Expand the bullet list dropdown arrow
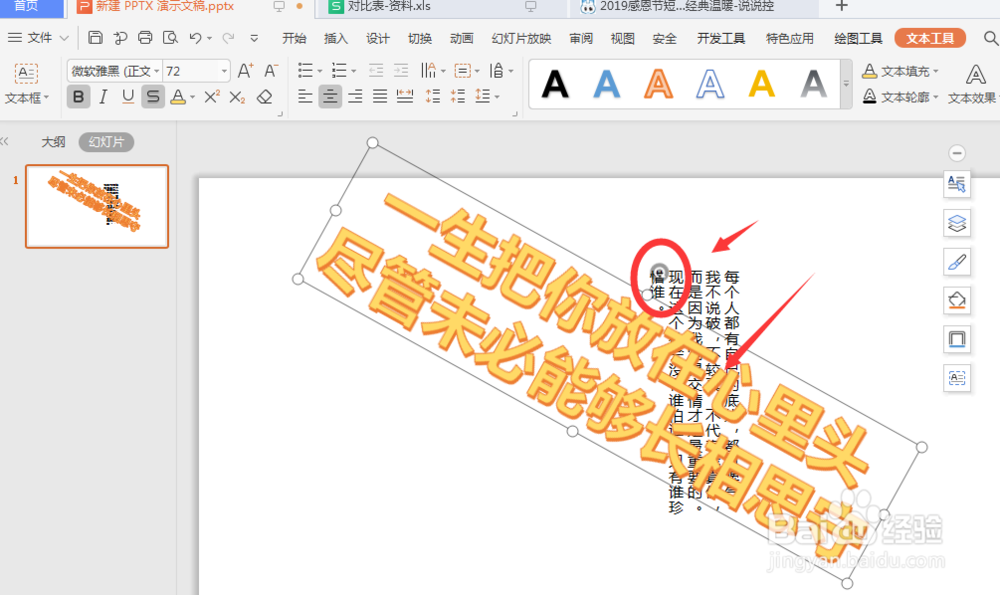 click(320, 71)
